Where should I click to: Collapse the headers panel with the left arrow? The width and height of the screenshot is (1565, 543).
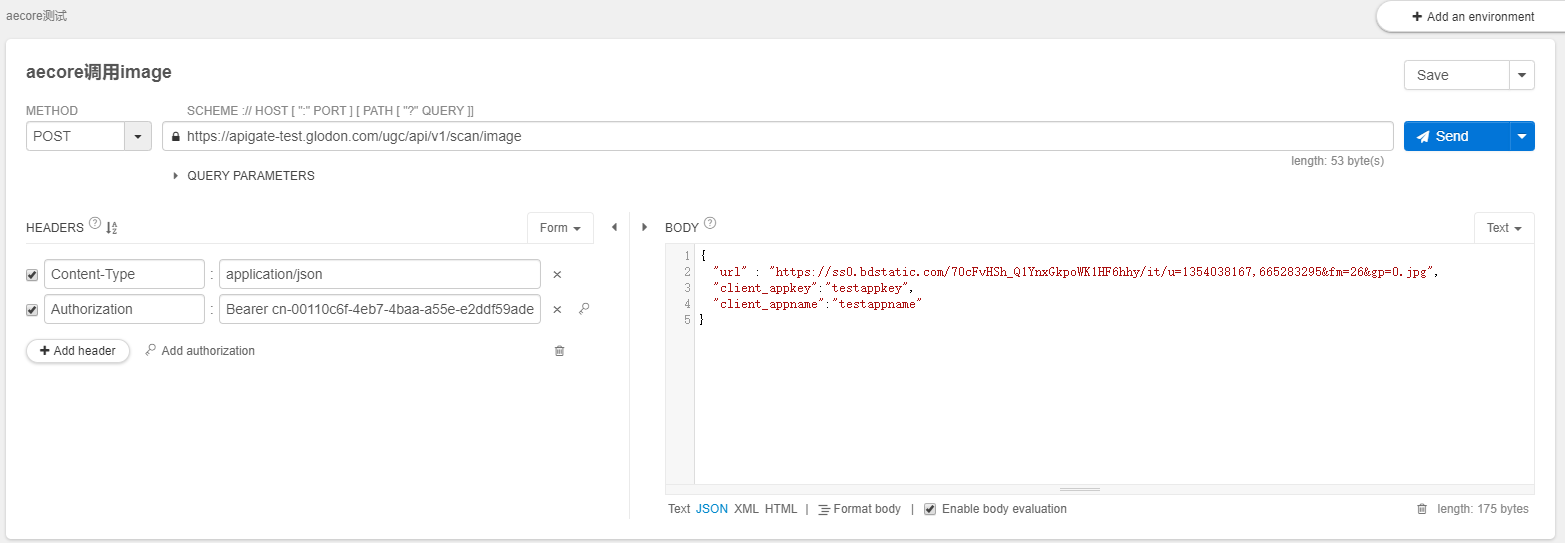coord(614,228)
